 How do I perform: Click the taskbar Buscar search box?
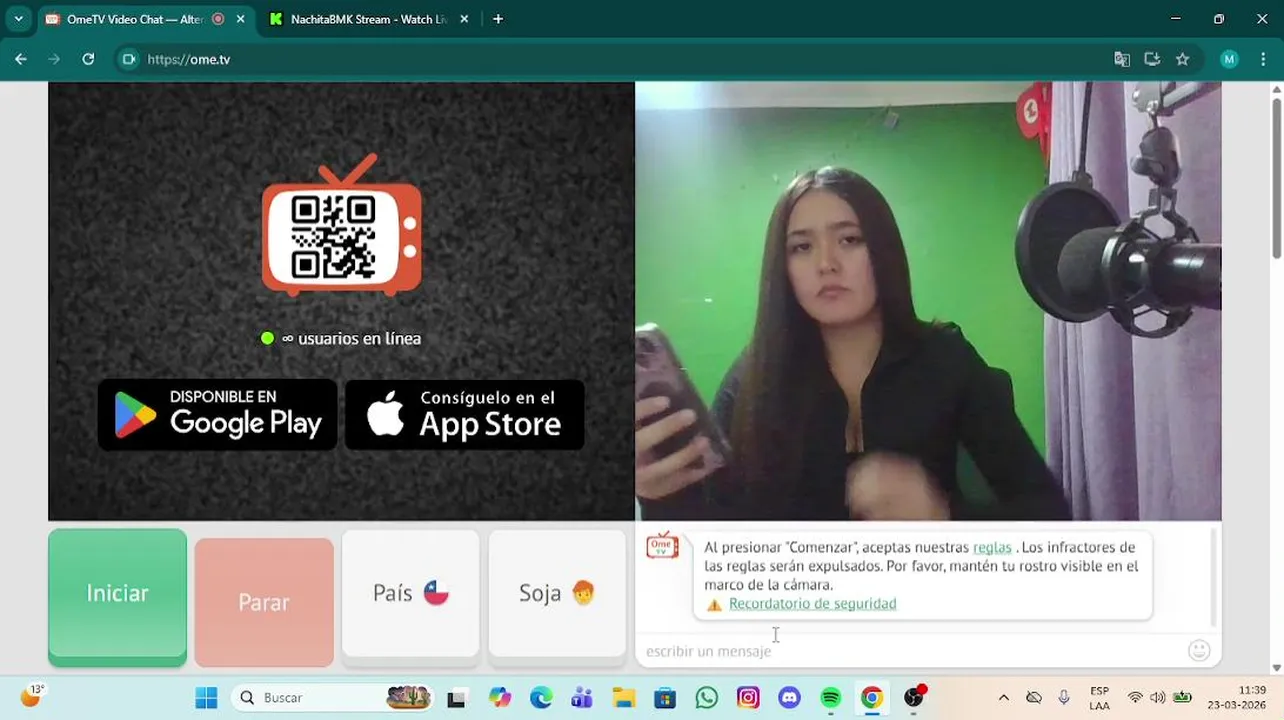click(334, 697)
